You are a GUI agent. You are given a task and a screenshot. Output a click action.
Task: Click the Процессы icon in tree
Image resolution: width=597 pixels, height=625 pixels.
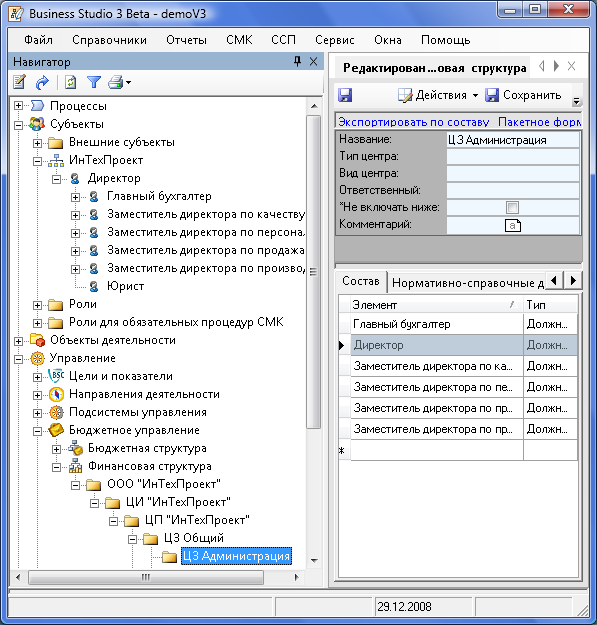[37, 106]
